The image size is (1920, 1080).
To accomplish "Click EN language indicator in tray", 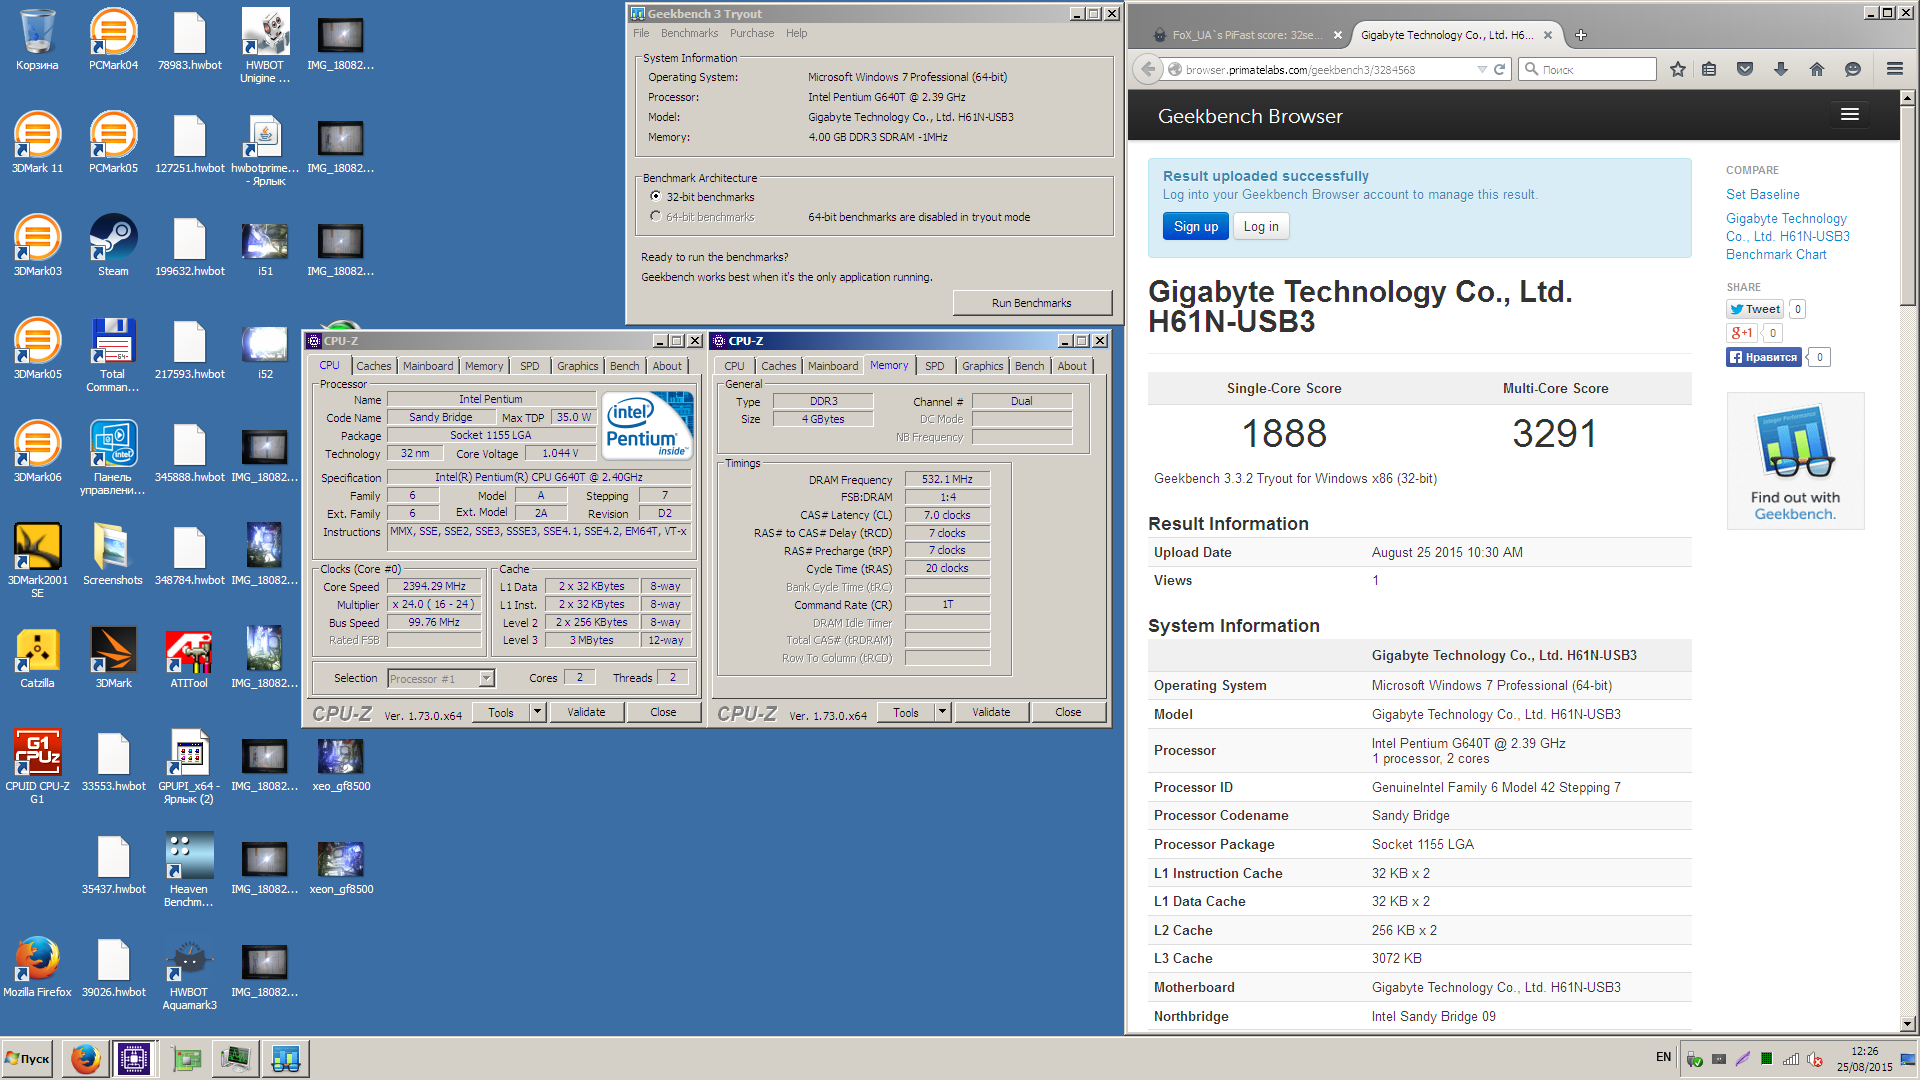I will coord(1663,1057).
